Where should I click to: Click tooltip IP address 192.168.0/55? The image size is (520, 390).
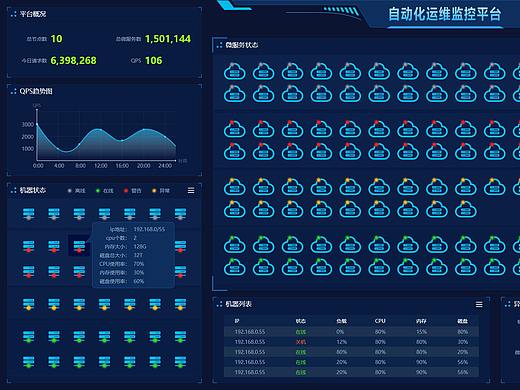149,229
